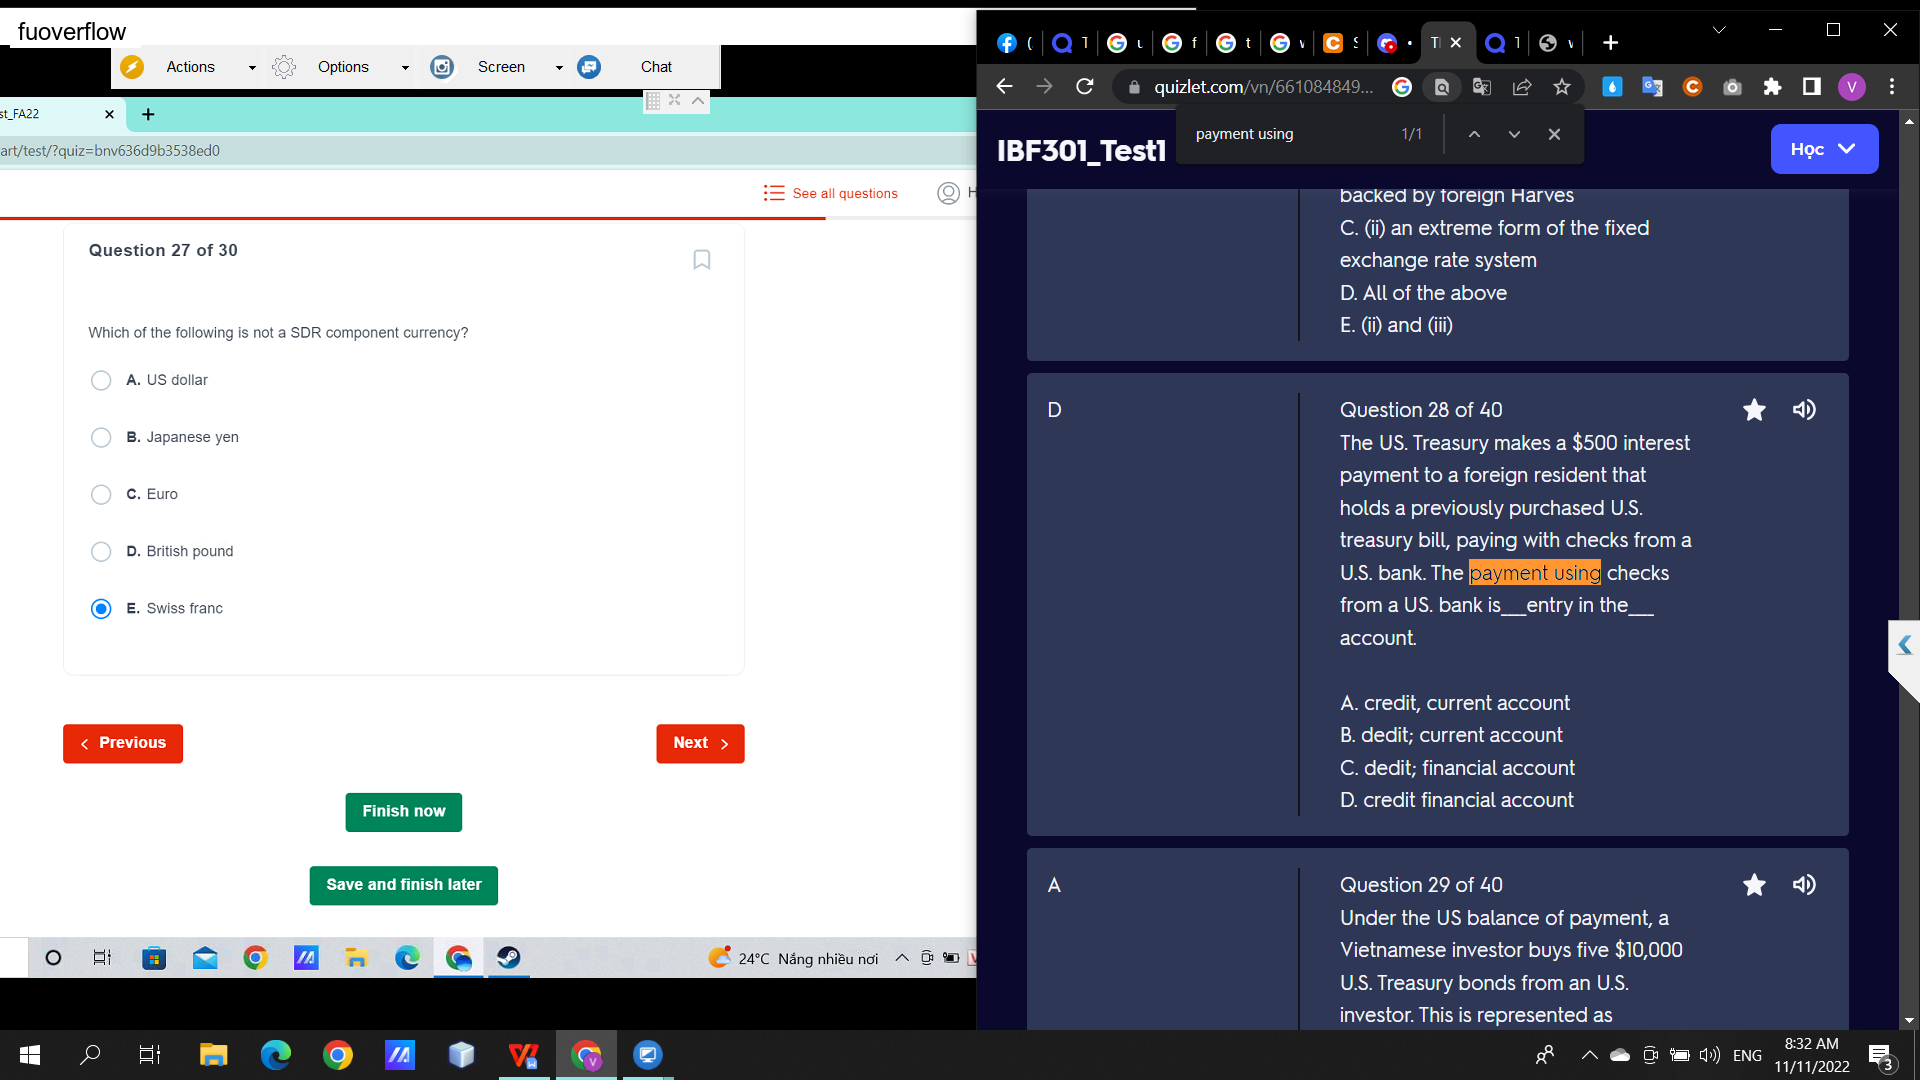Reload the Quizlet page
Image resolution: width=1920 pixels, height=1080 pixels.
[x=1085, y=87]
